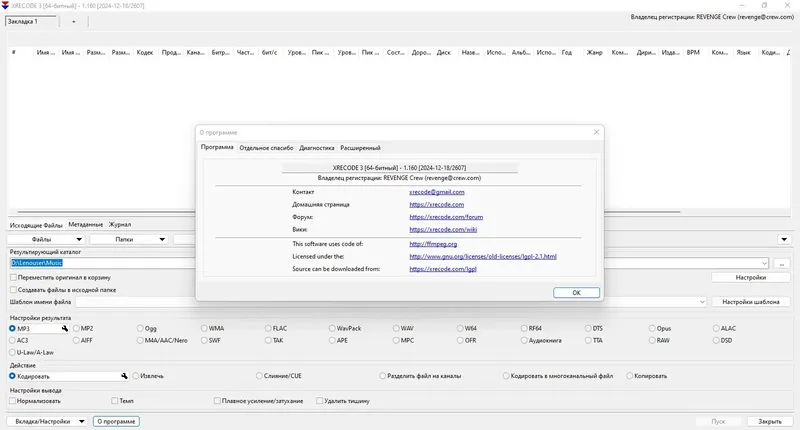Image resolution: width=800 pixels, height=430 pixels.
Task: Switch to the Метаданные tab
Action: (x=85, y=225)
